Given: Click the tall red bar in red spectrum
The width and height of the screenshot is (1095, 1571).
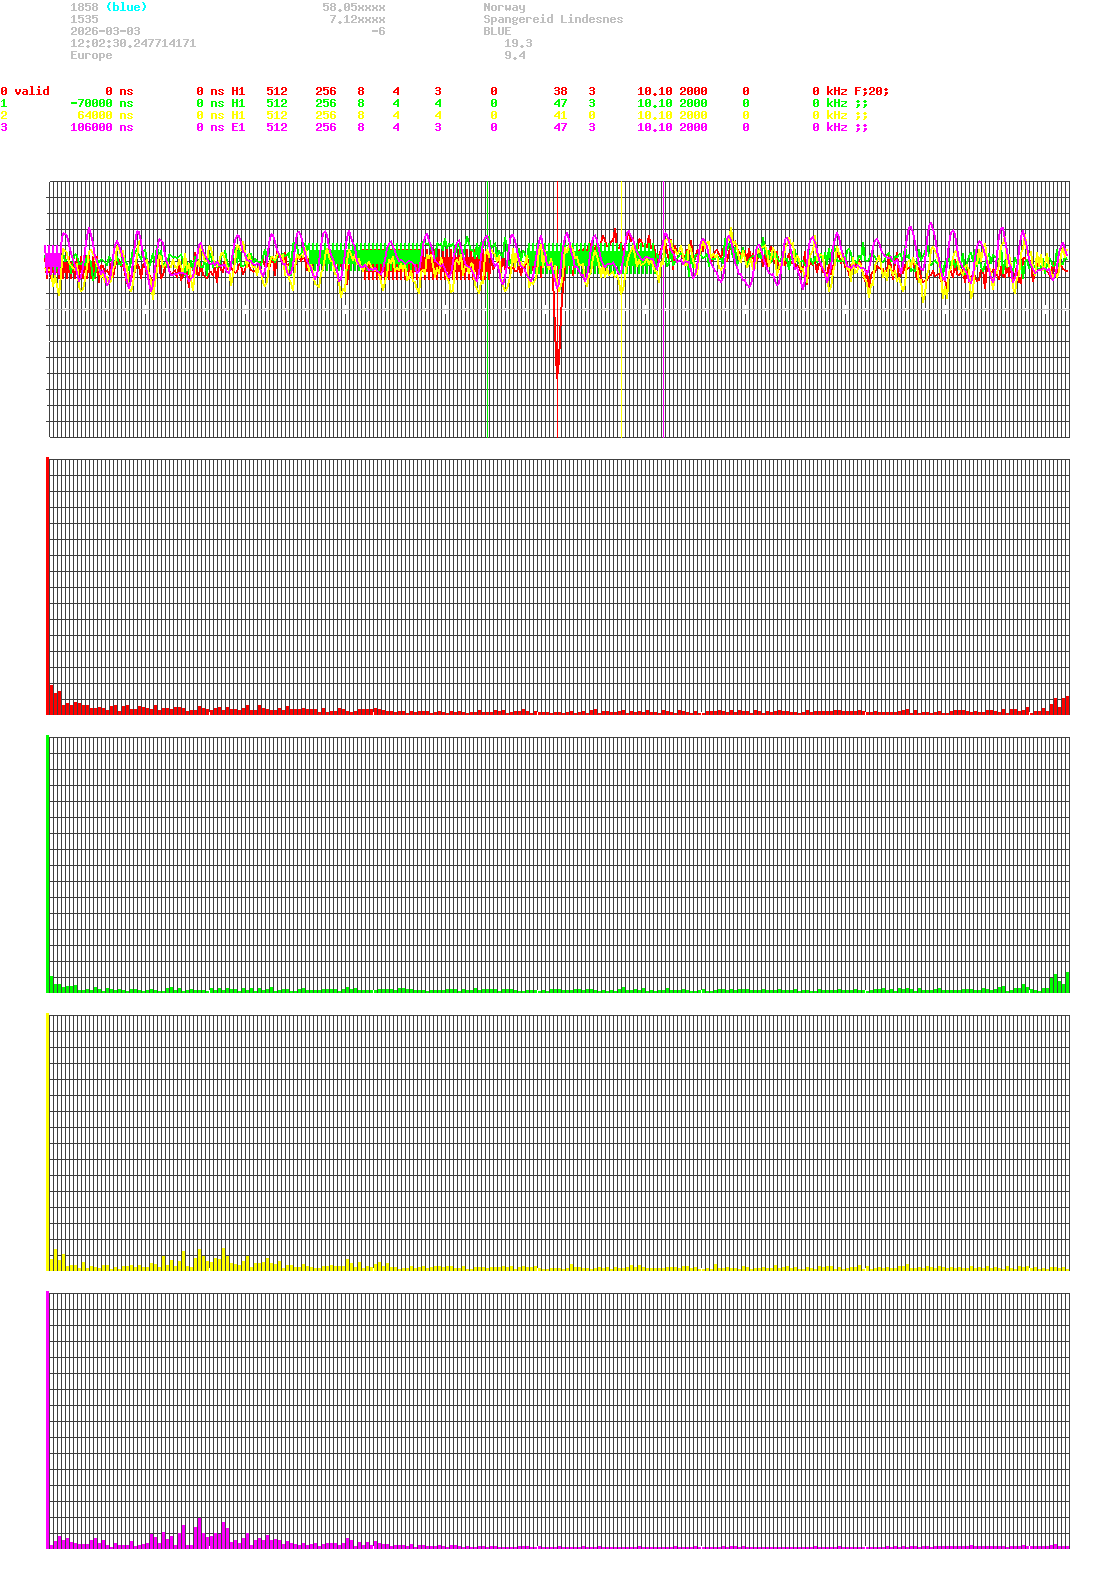Looking at the screenshot, I should pos(48,586).
